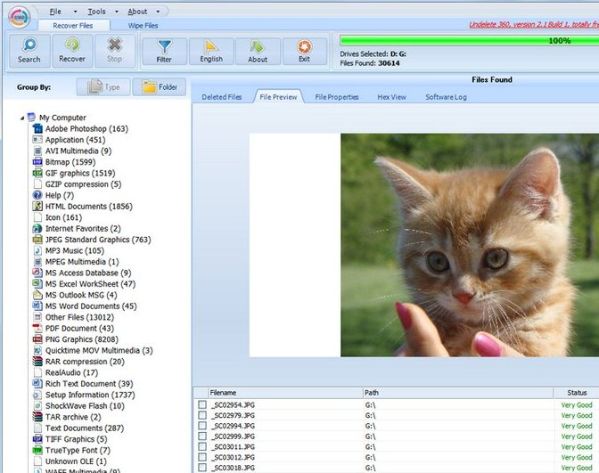Screen dimensions: 599x473
Task: Collapse the My Computer tree node
Action: click(22, 118)
